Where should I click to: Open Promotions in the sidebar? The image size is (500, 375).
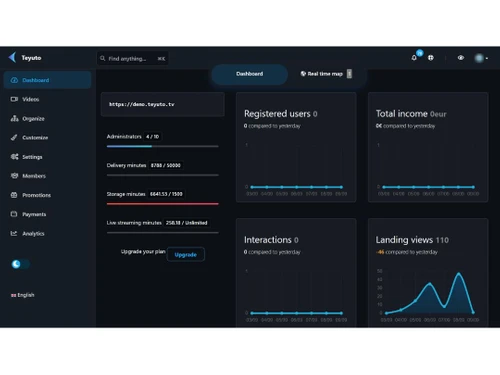(47, 195)
